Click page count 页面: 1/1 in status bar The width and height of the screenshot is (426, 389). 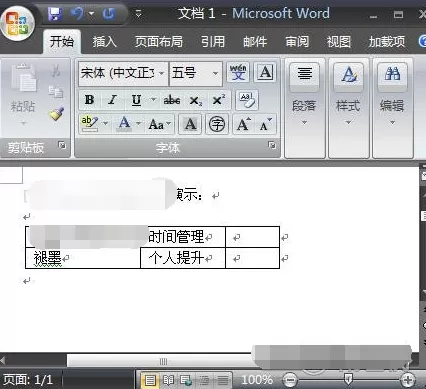click(28, 380)
